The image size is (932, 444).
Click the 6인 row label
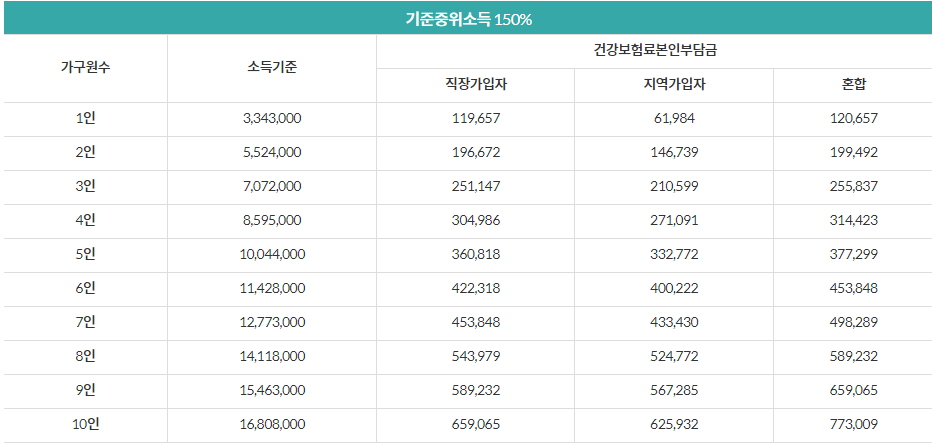(x=86, y=288)
